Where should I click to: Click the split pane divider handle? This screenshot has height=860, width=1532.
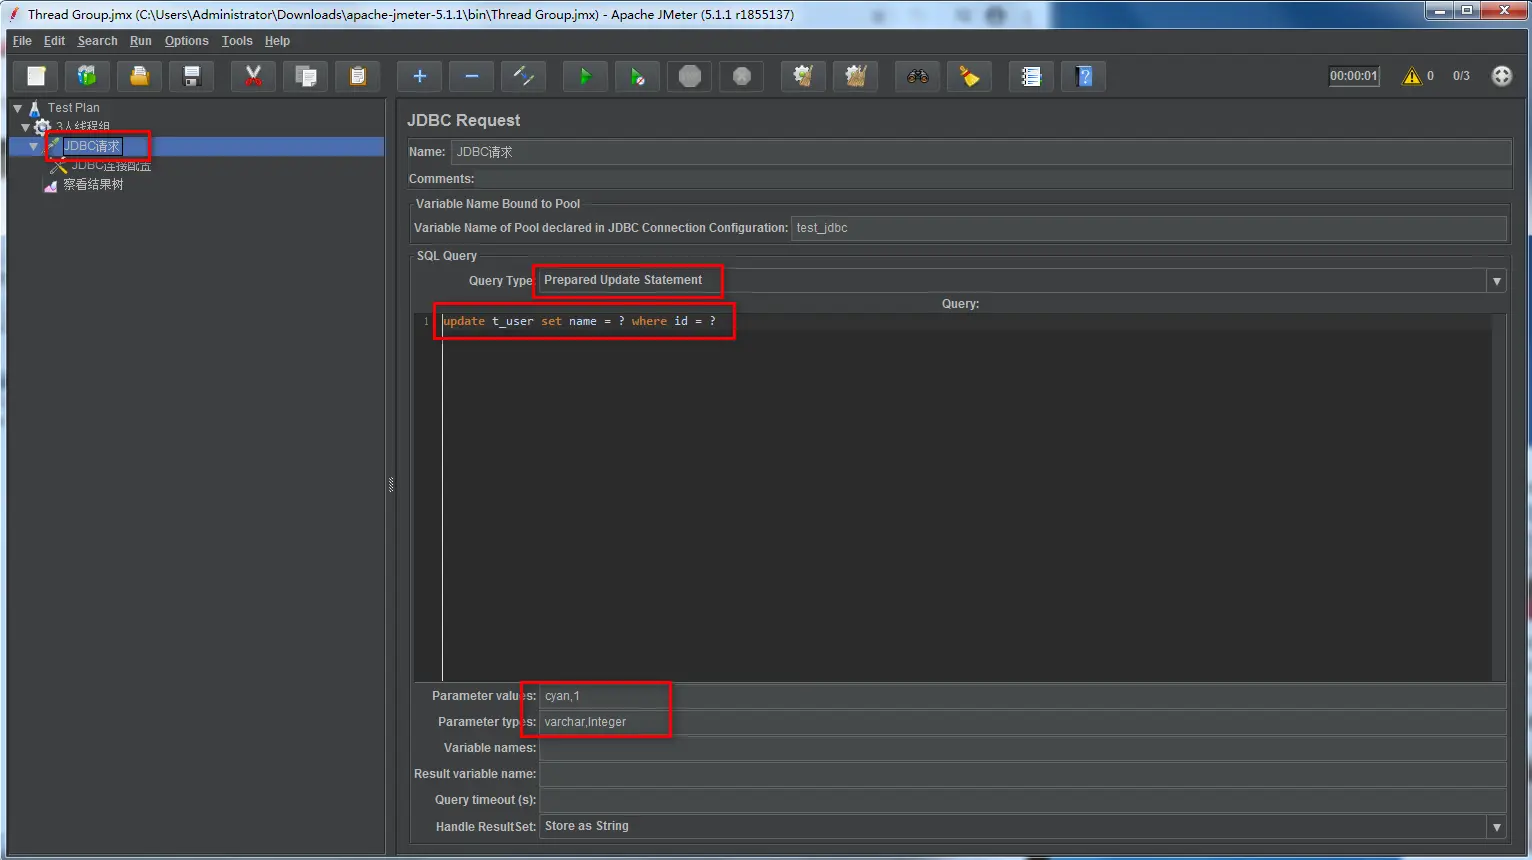[x=391, y=485]
